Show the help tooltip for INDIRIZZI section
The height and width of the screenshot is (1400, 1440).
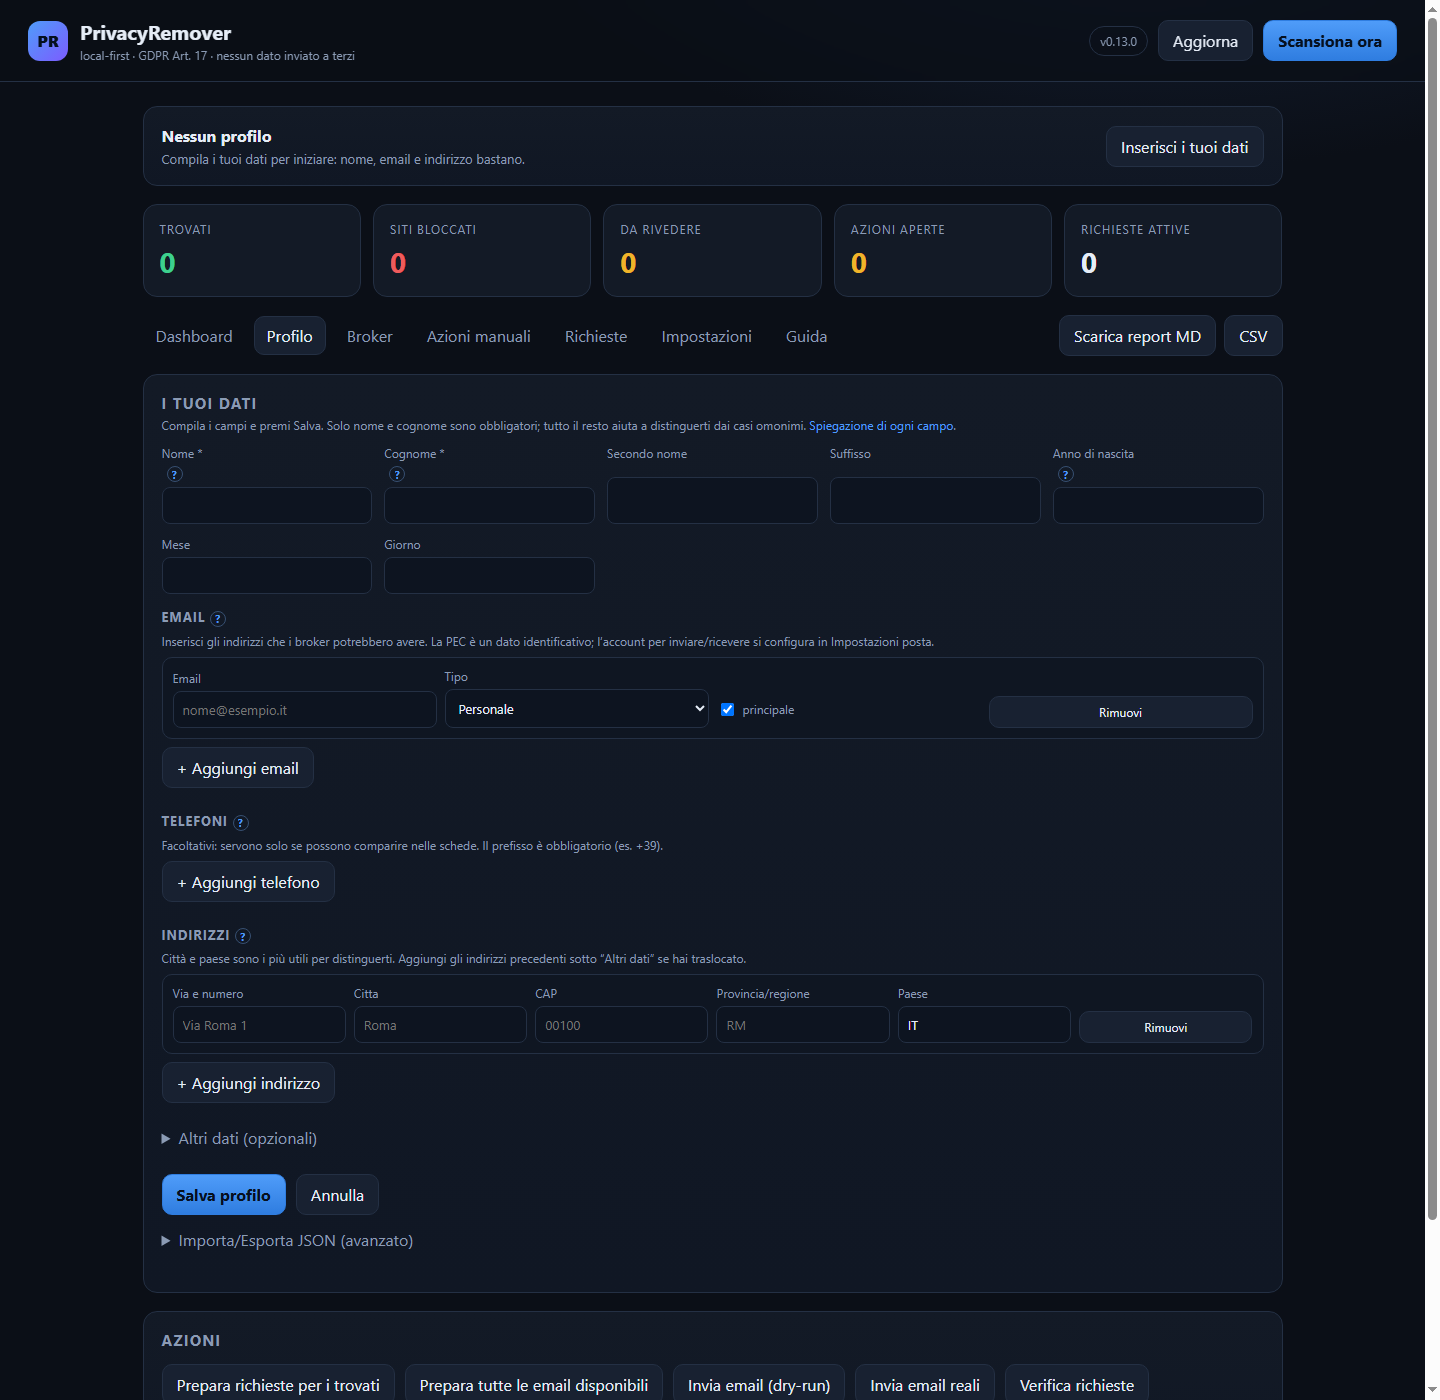coord(243,937)
